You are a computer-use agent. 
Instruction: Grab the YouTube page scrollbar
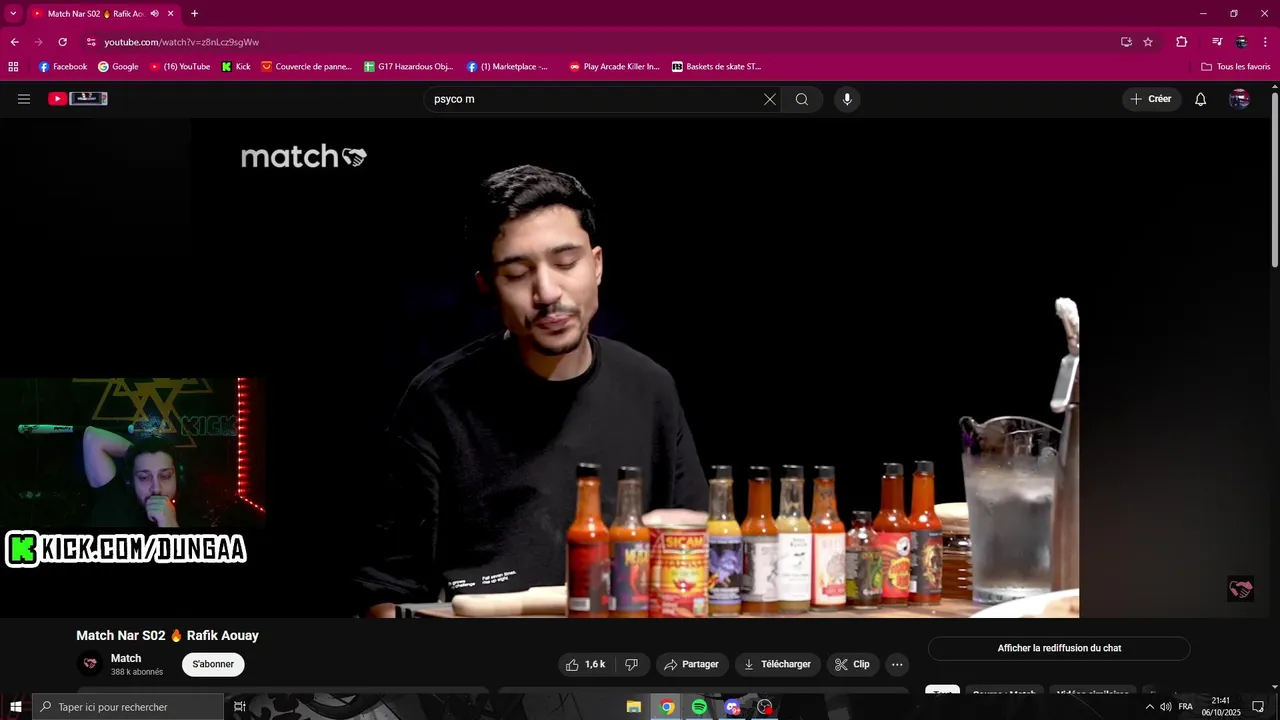coord(1274,180)
